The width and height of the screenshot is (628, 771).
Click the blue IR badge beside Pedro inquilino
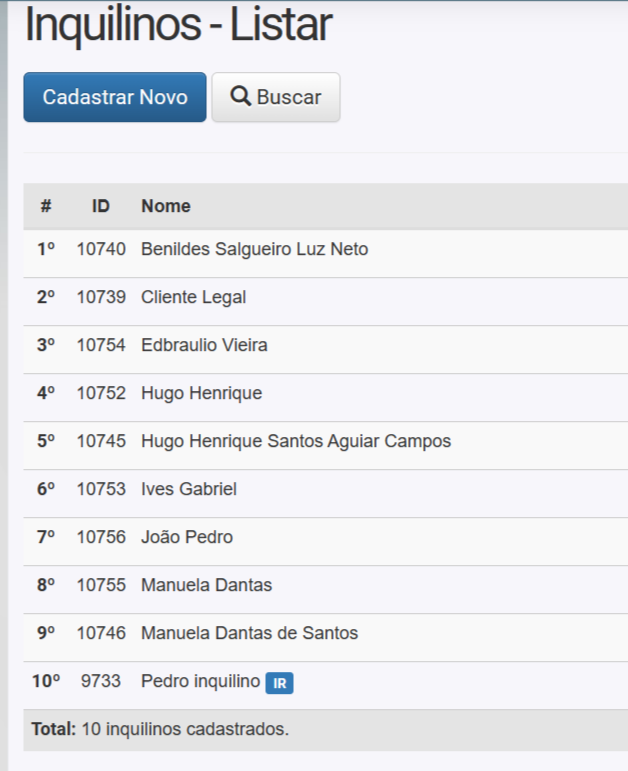[279, 683]
